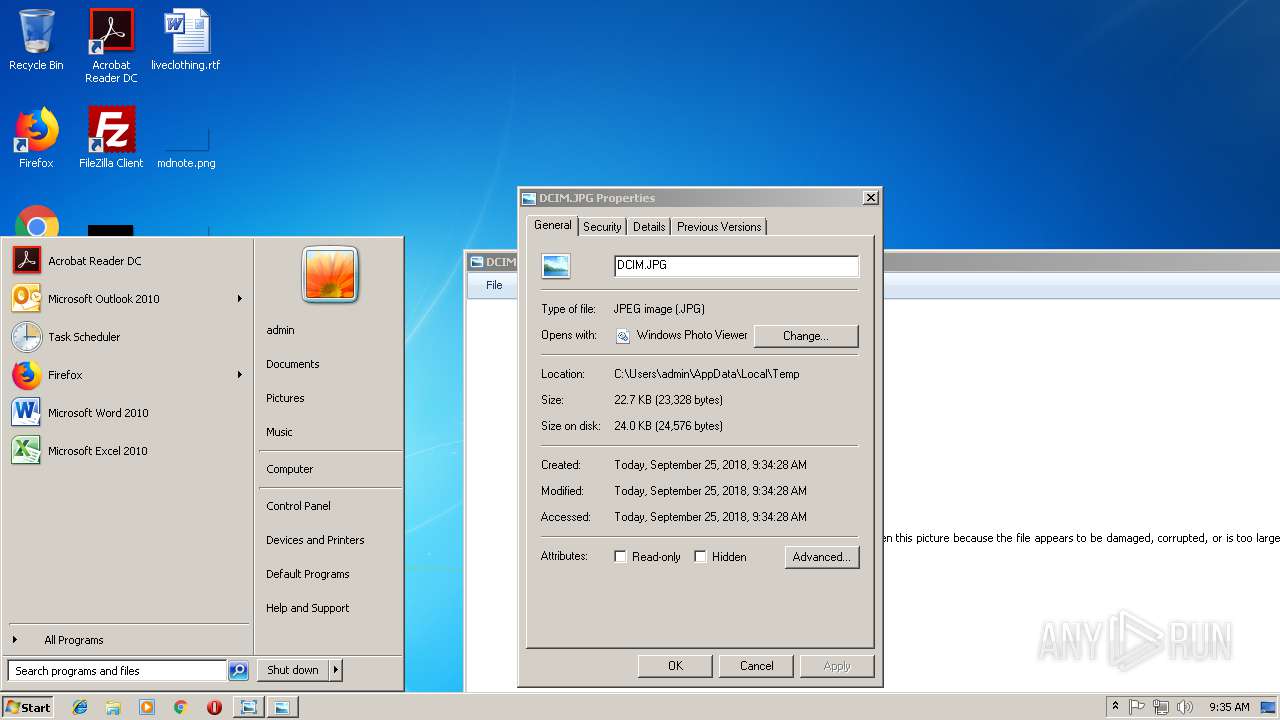Open Computer from Start menu
This screenshot has height=720, width=1280.
(x=290, y=469)
